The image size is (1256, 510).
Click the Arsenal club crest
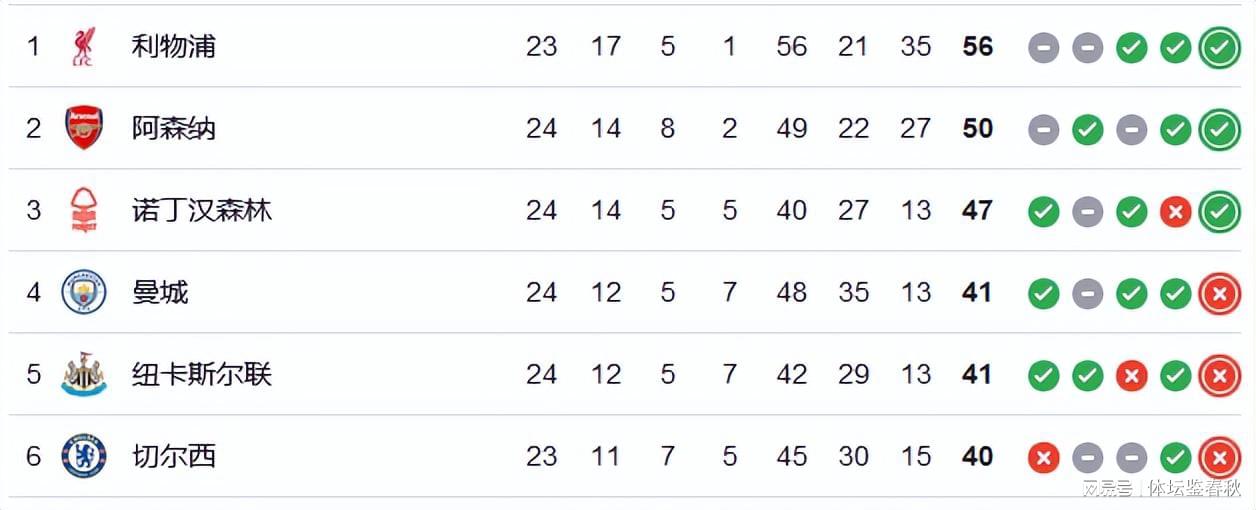[84, 128]
